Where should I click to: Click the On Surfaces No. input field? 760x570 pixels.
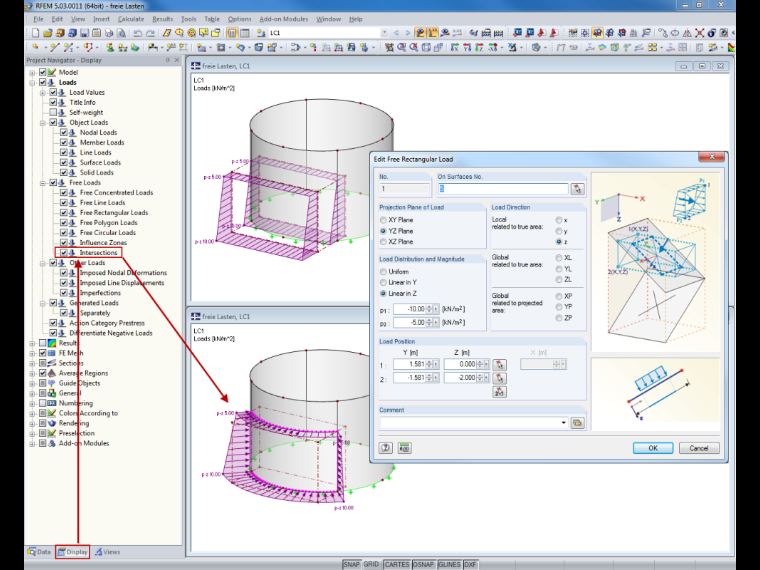(x=503, y=189)
